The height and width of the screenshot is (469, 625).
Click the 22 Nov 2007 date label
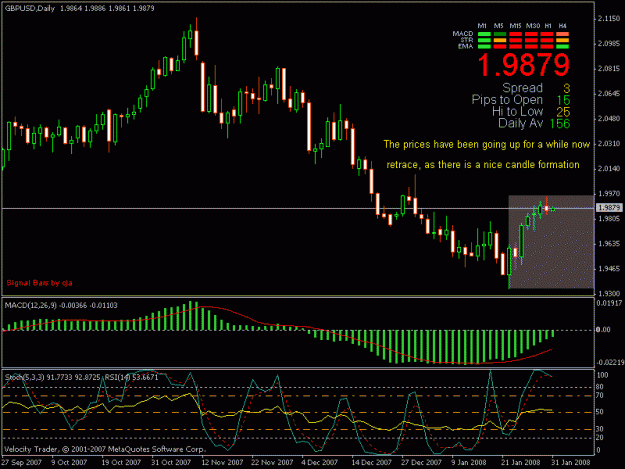point(272,462)
